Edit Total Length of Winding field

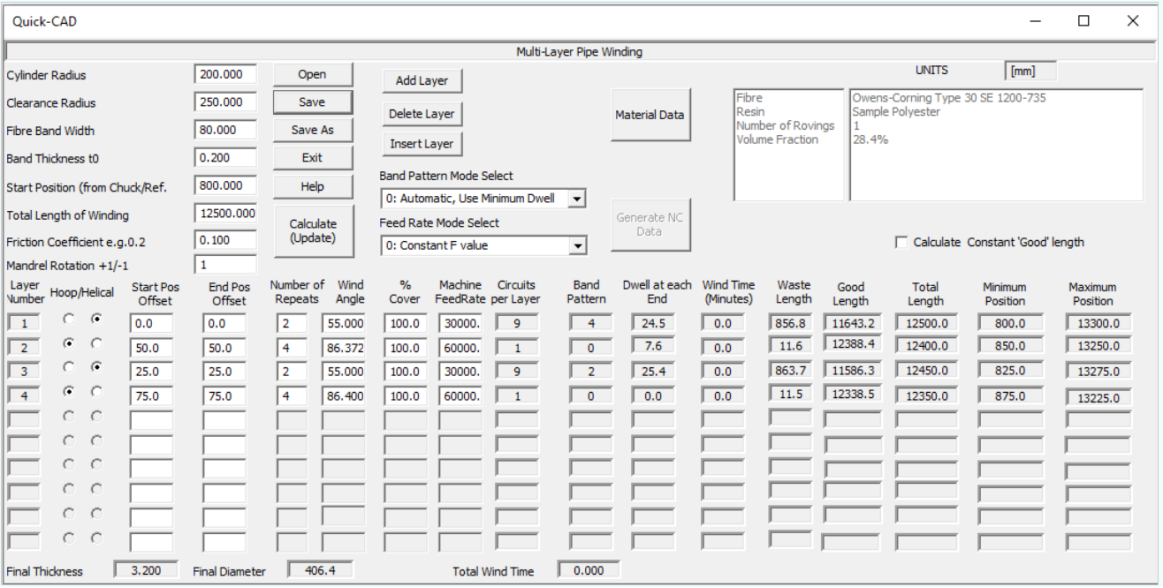[225, 214]
